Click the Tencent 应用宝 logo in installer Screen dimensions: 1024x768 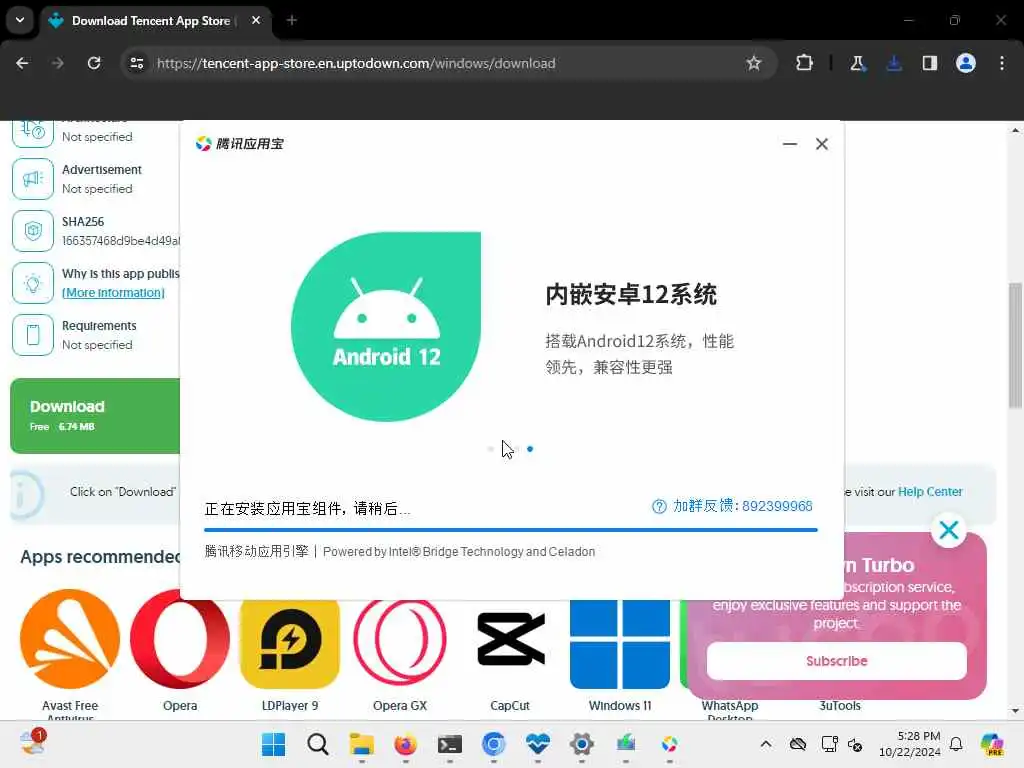[240, 144]
